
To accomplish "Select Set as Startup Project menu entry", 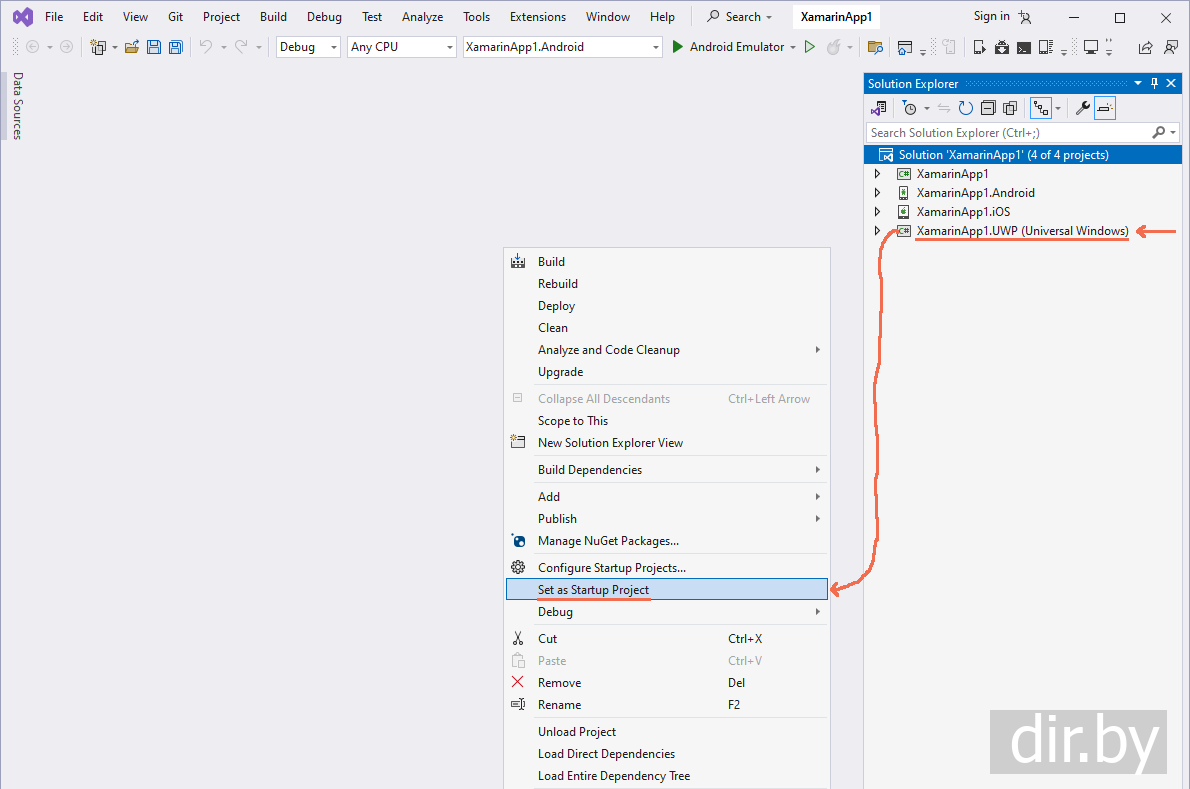I will click(x=593, y=590).
